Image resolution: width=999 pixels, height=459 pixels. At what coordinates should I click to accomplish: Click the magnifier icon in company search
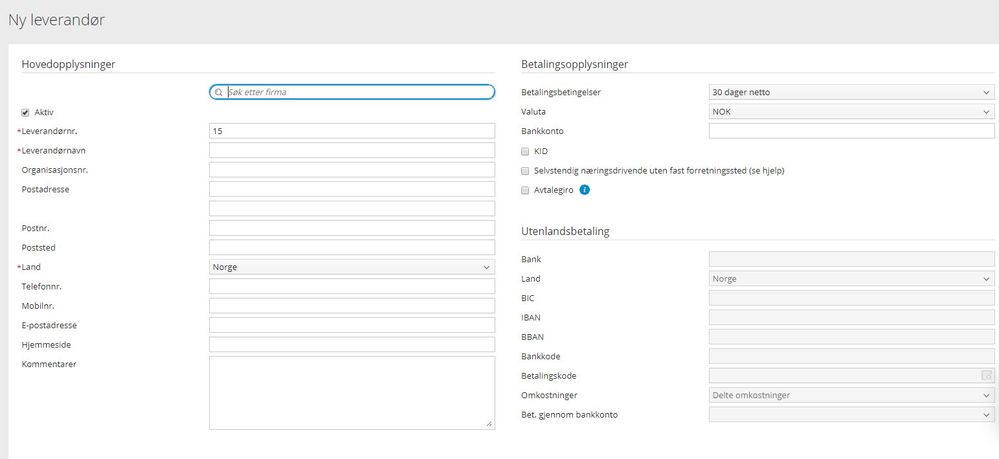[218, 92]
